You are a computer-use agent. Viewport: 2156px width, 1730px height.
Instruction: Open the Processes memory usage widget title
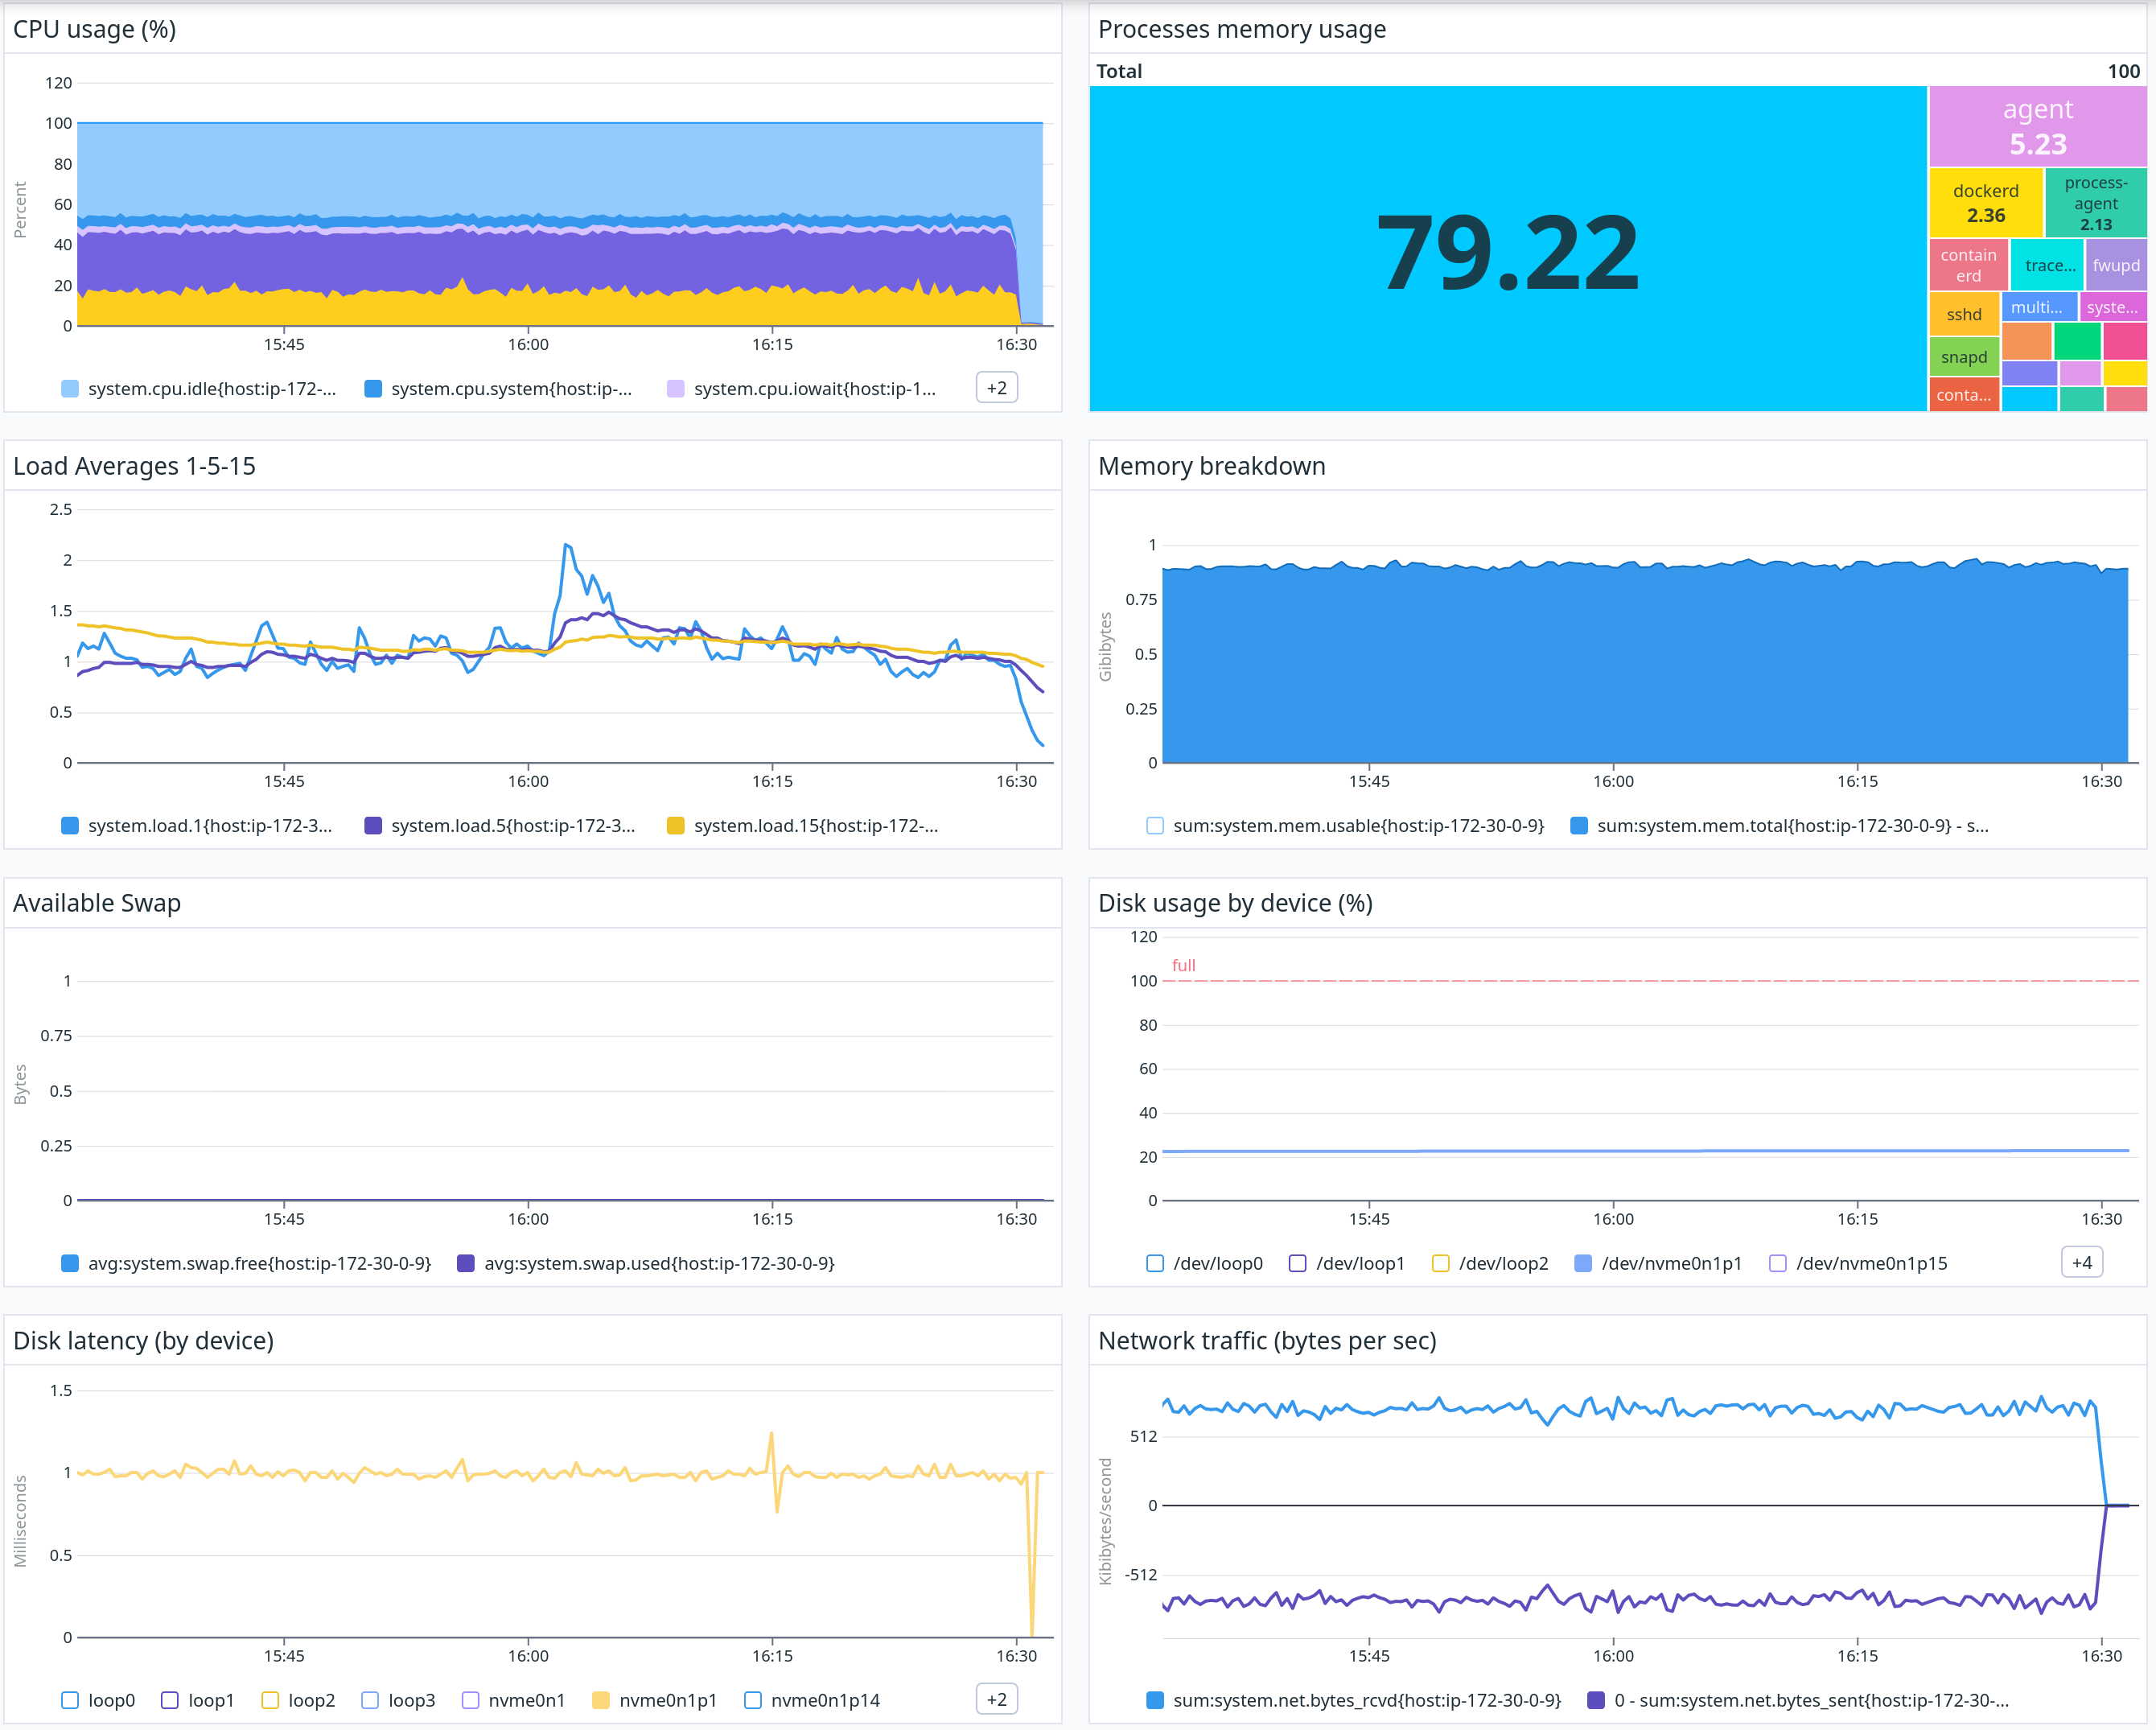click(x=1242, y=29)
